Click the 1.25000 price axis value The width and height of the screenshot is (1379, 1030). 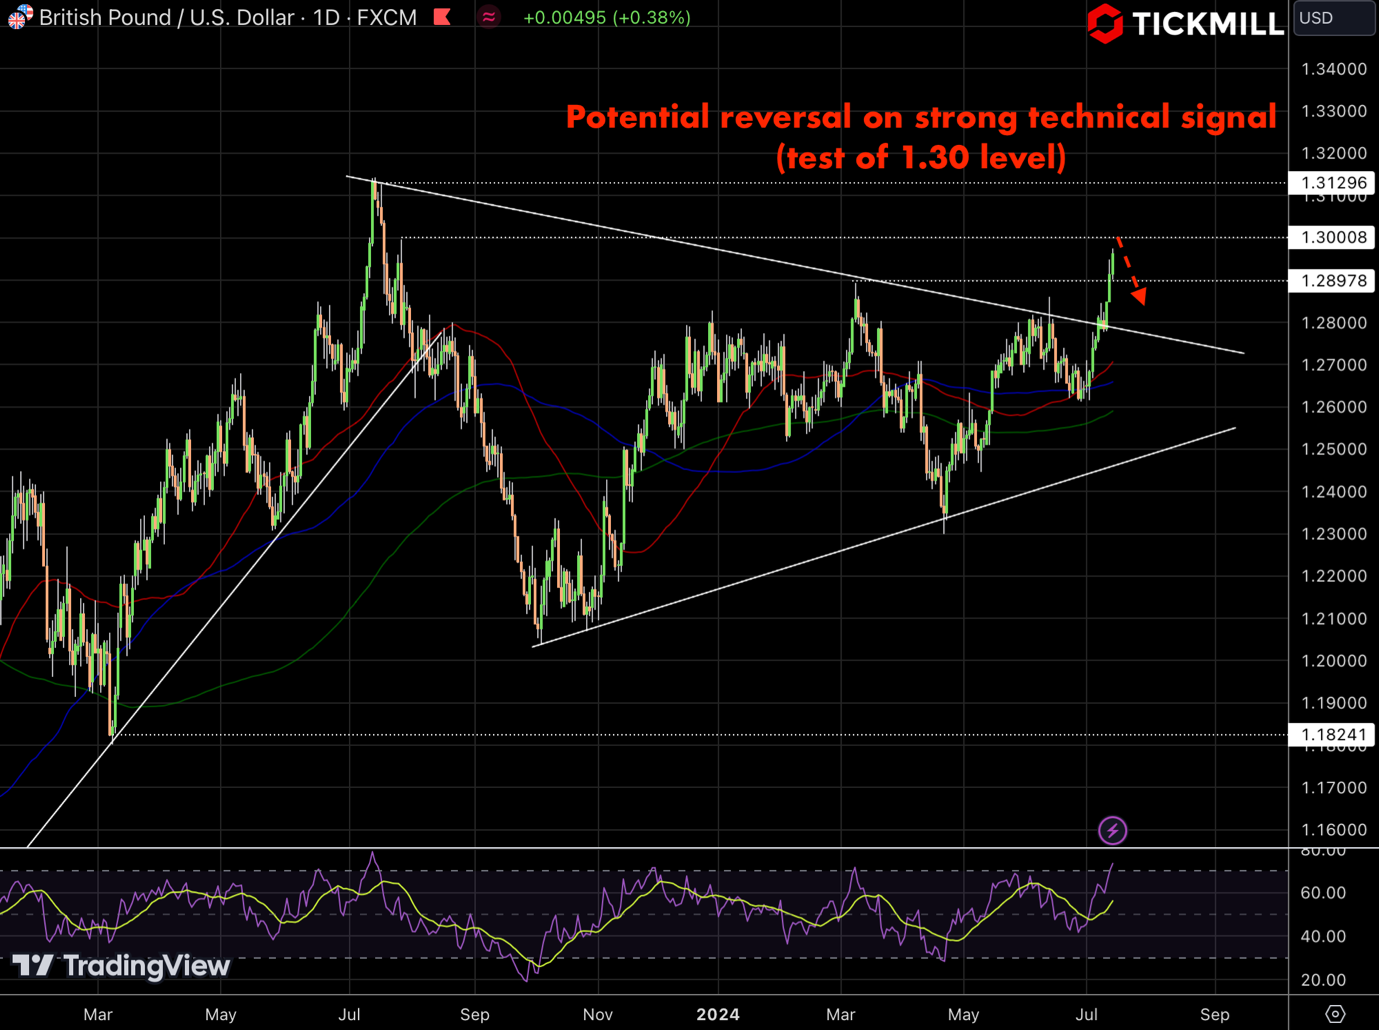pos(1334,449)
